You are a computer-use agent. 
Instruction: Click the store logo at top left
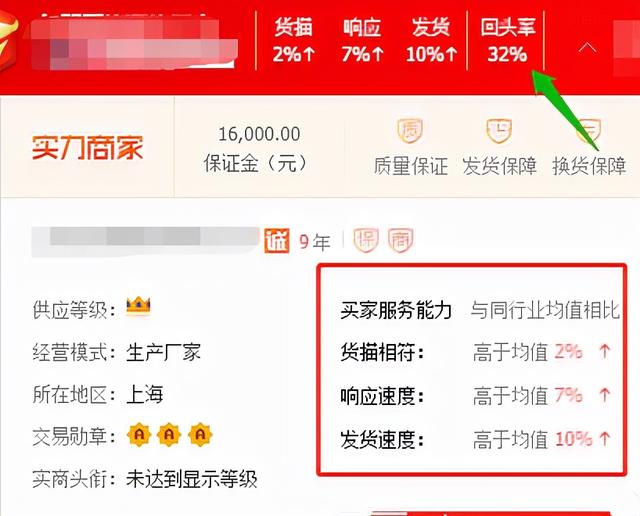[x=11, y=41]
